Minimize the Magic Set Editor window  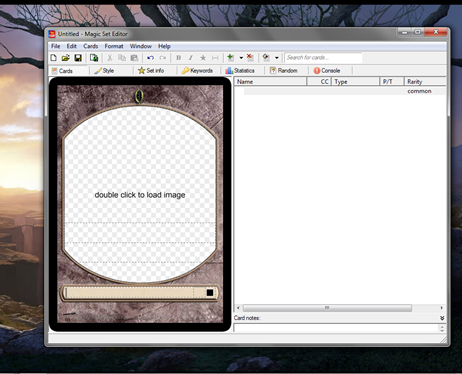click(x=405, y=32)
